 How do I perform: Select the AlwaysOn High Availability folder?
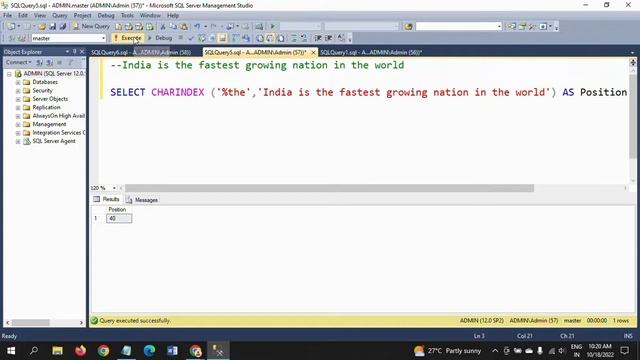(x=58, y=116)
